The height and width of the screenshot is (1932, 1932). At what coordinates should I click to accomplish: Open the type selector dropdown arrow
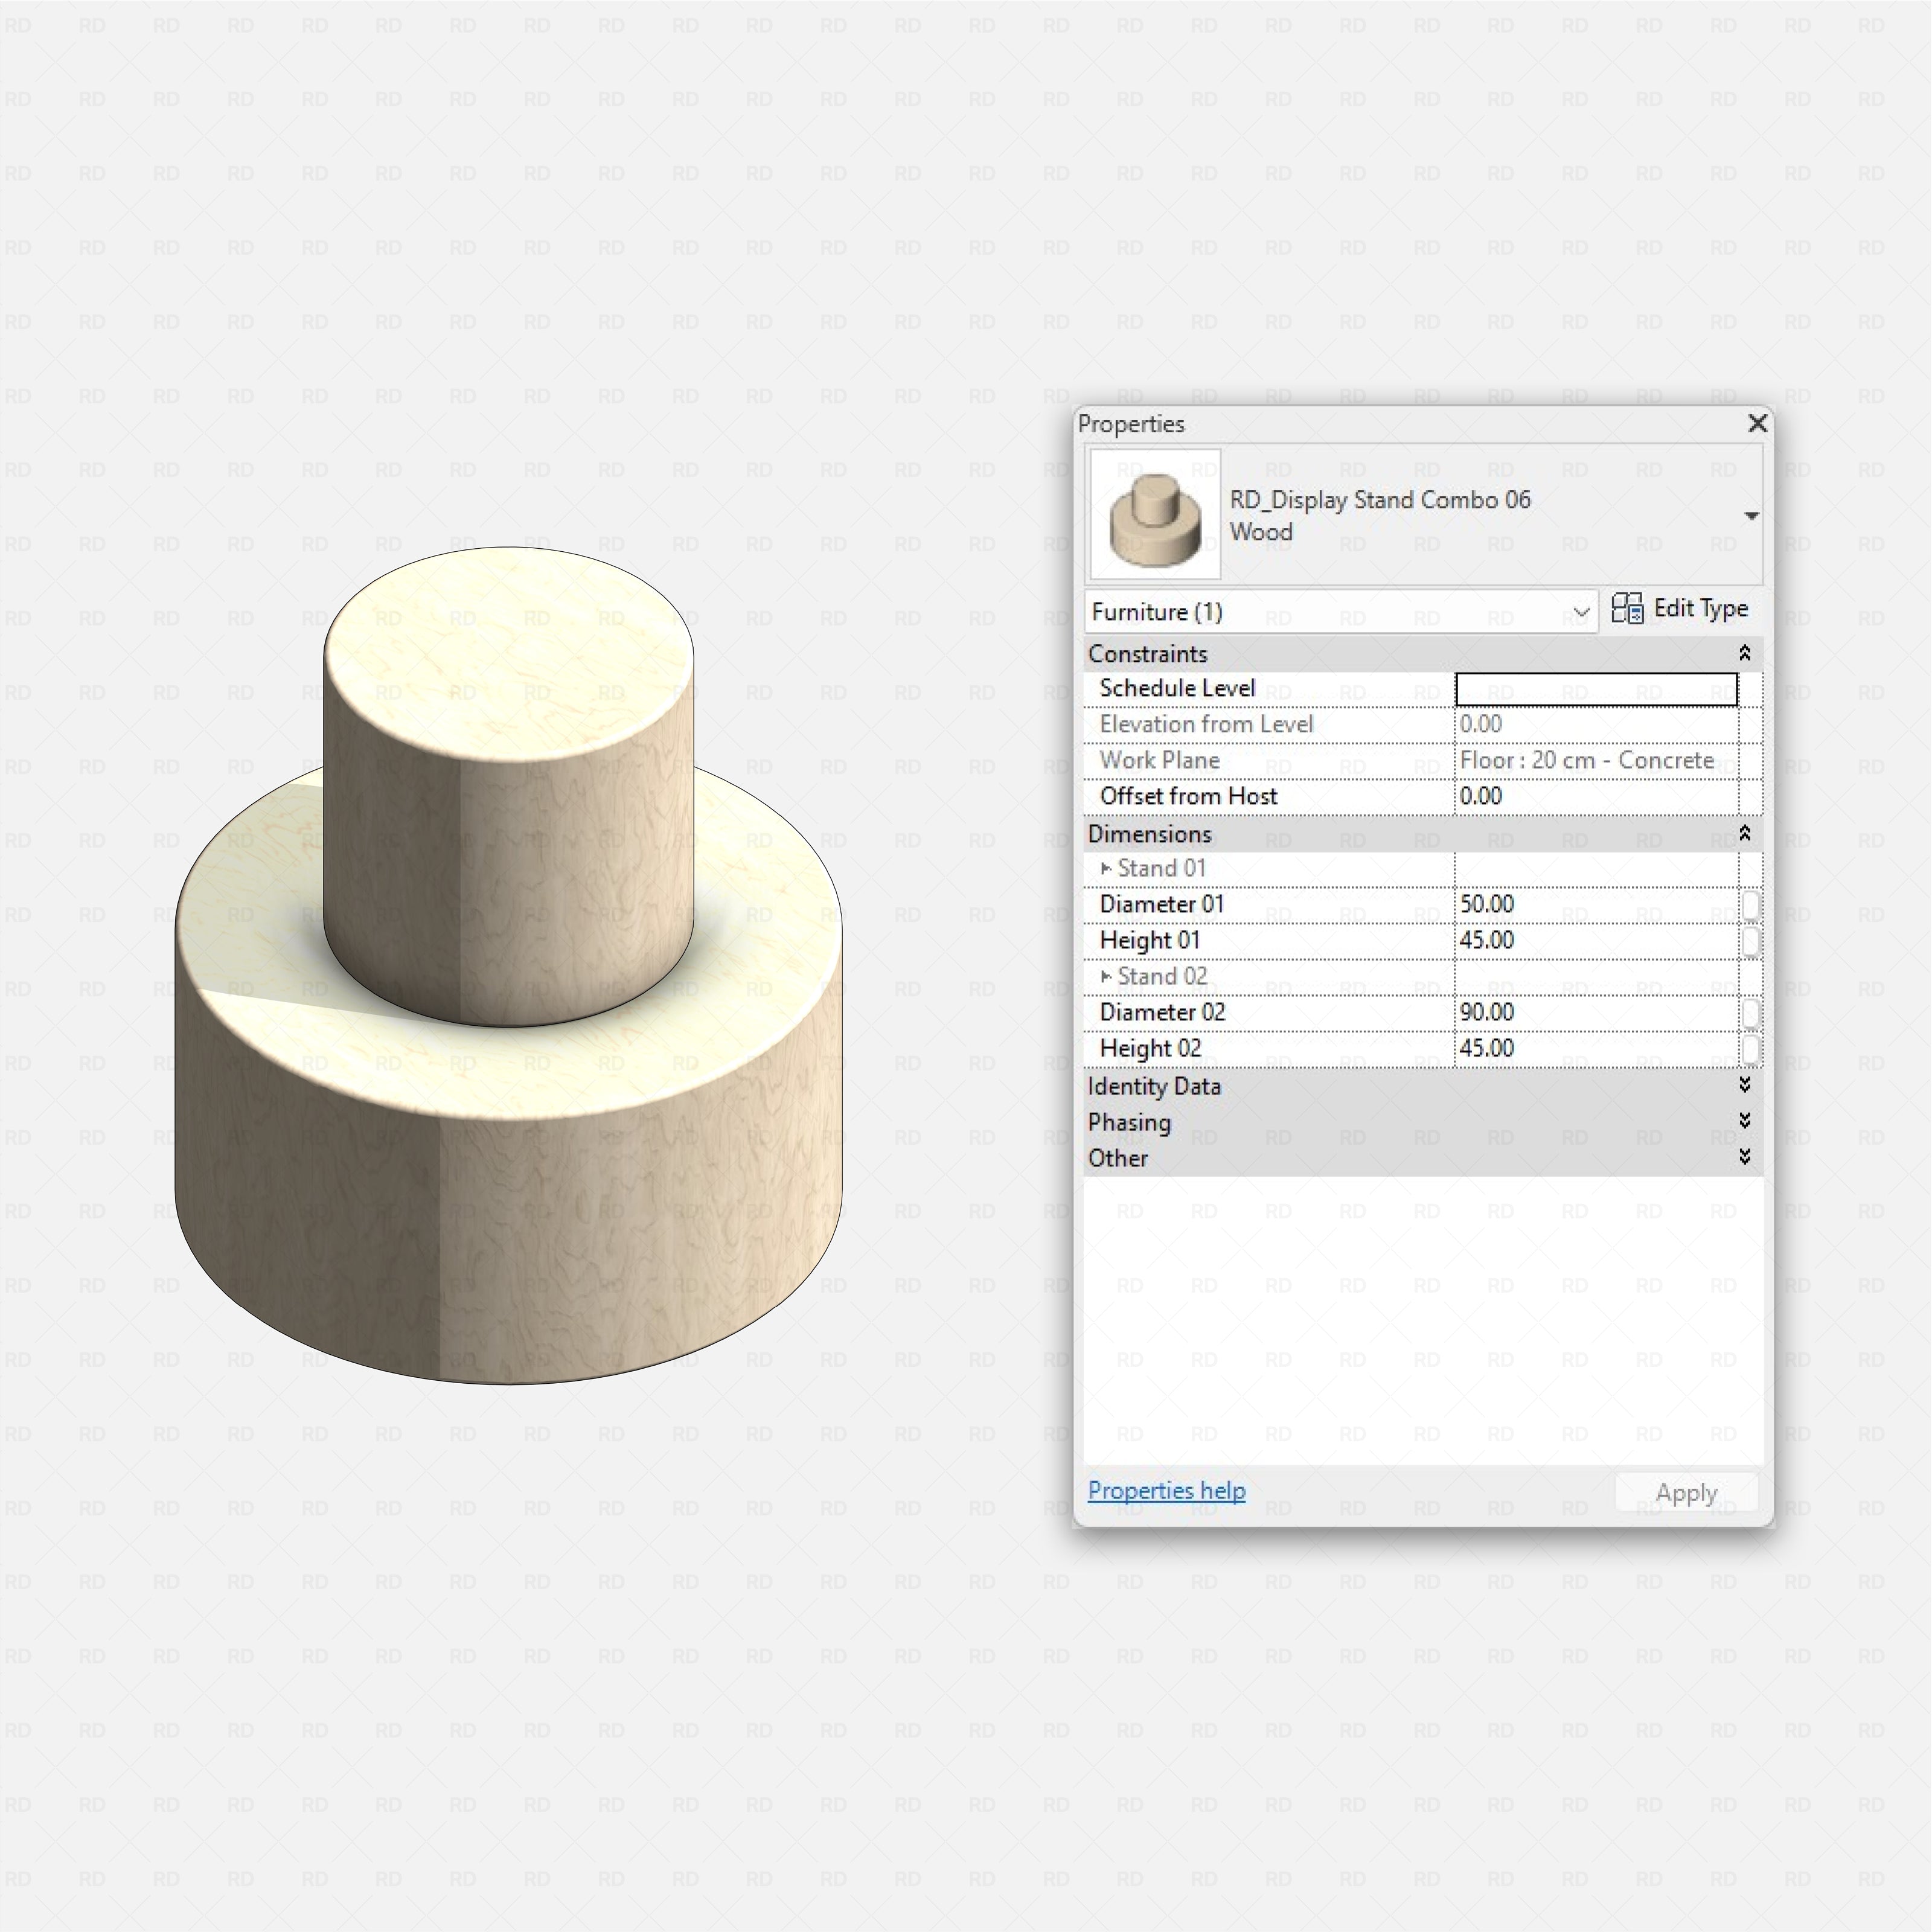pos(1751,516)
